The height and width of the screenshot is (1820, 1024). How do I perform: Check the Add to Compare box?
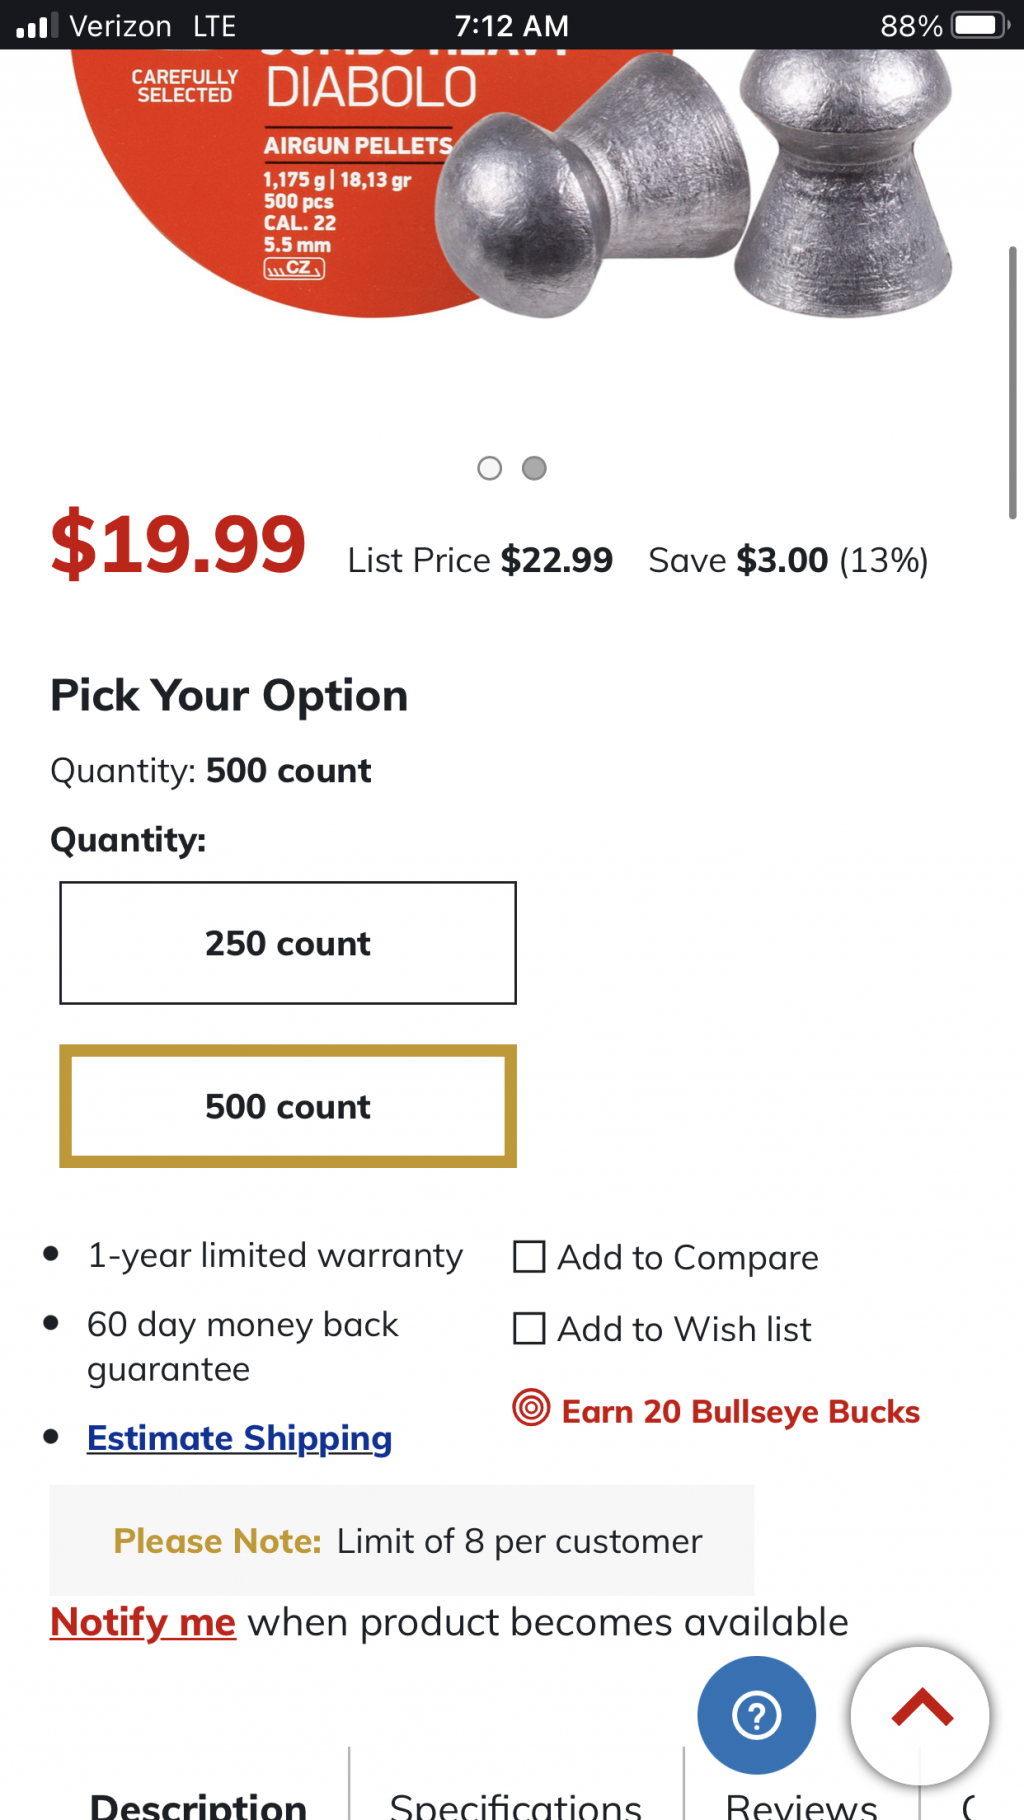coord(529,1257)
